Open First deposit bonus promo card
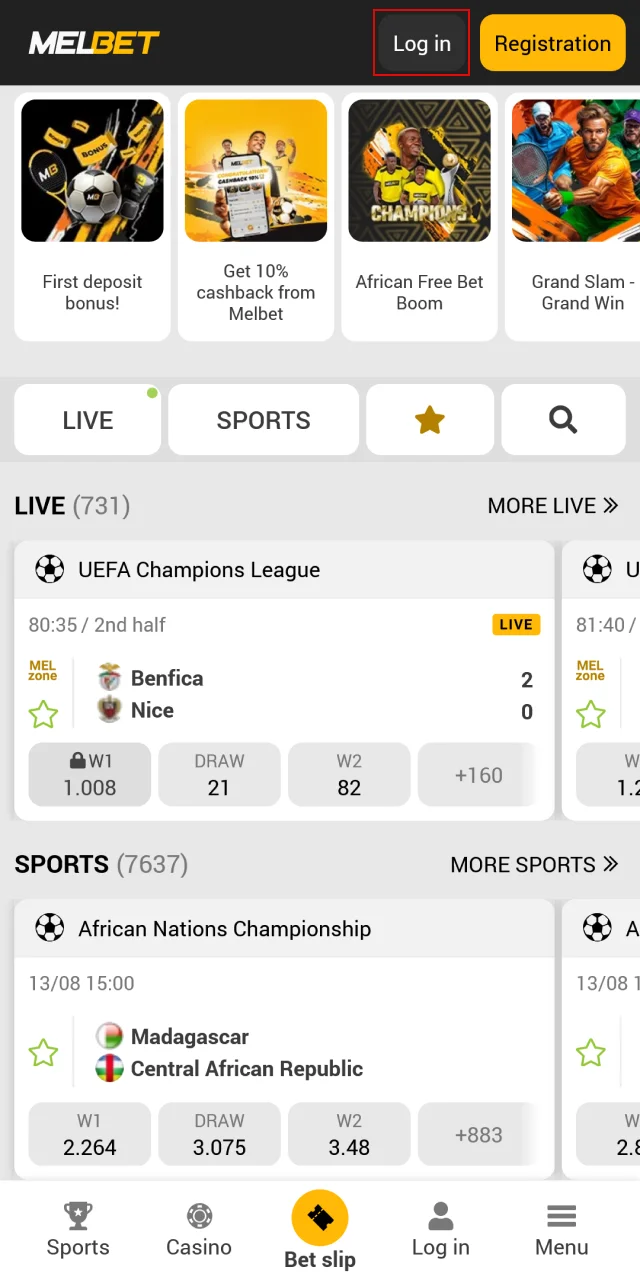The height and width of the screenshot is (1280, 640). pyautogui.click(x=92, y=217)
